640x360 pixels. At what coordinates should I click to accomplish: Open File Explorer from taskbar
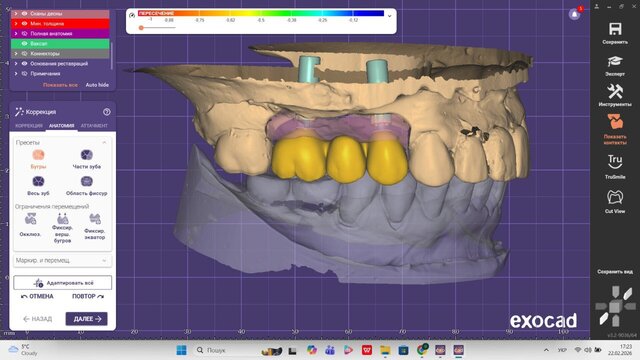point(385,350)
